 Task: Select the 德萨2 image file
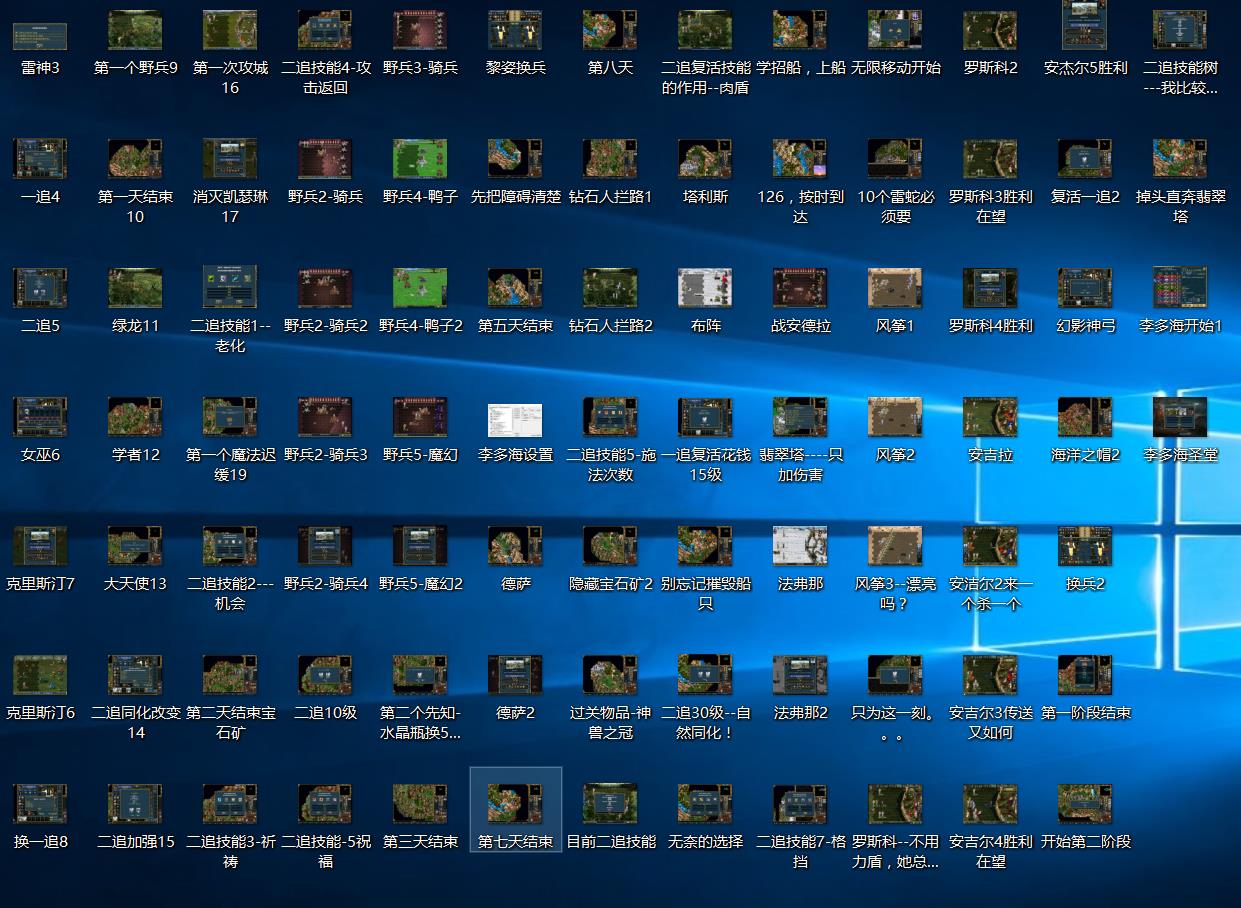(x=515, y=676)
